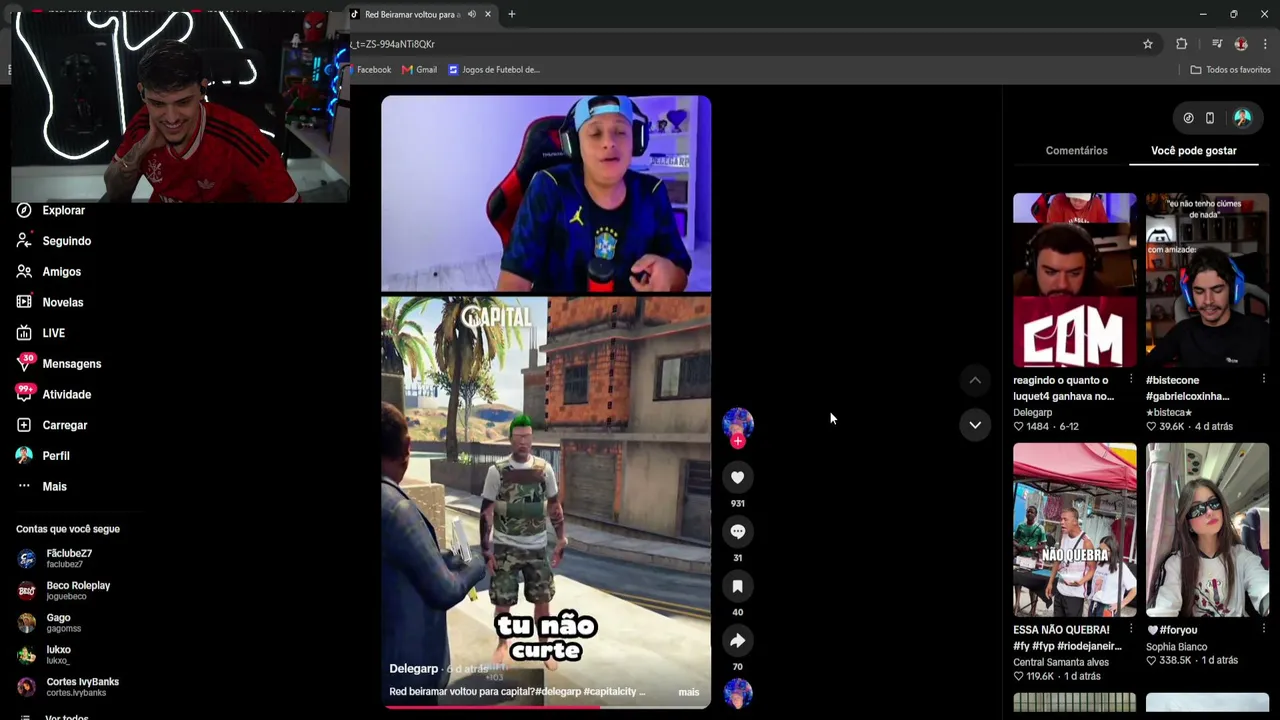Click the 'Contas que você segue' heading
The image size is (1280, 720).
(68, 529)
